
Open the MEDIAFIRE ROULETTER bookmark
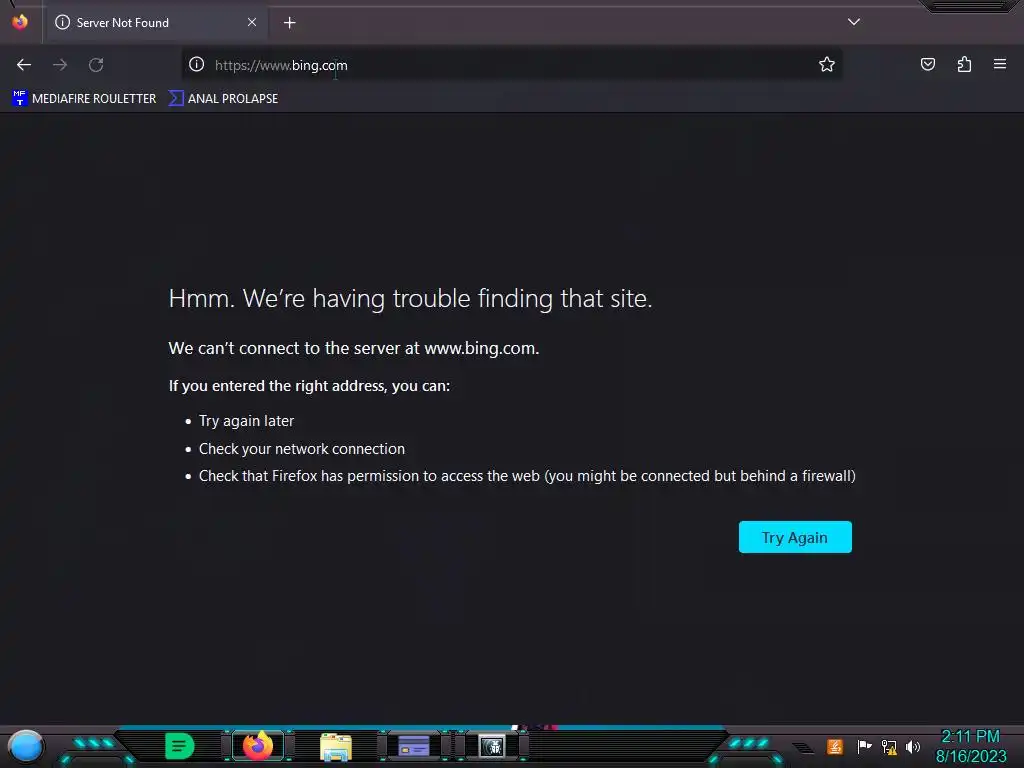pos(84,99)
